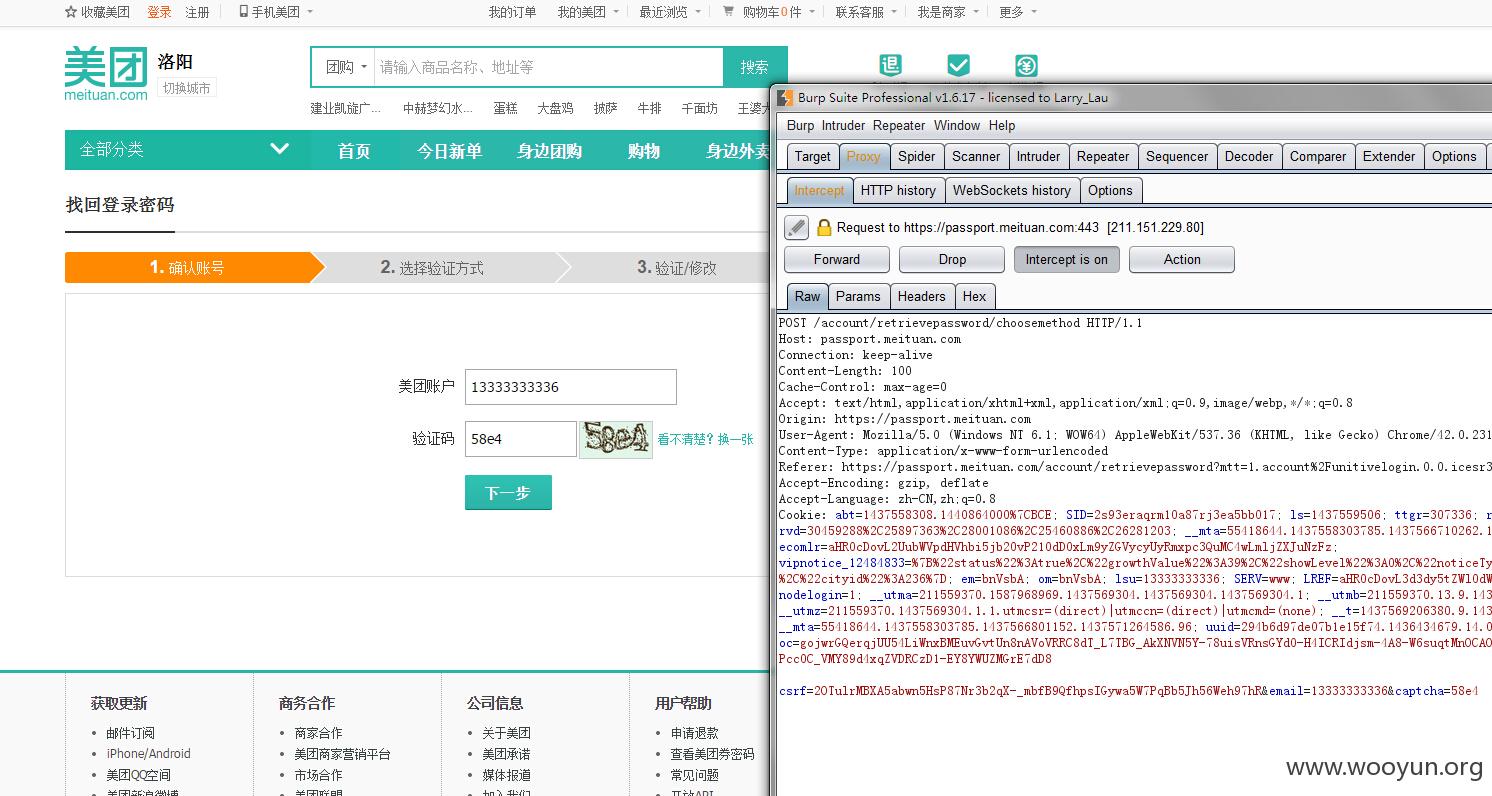Click the green checkmark guarantee icon

958,65
